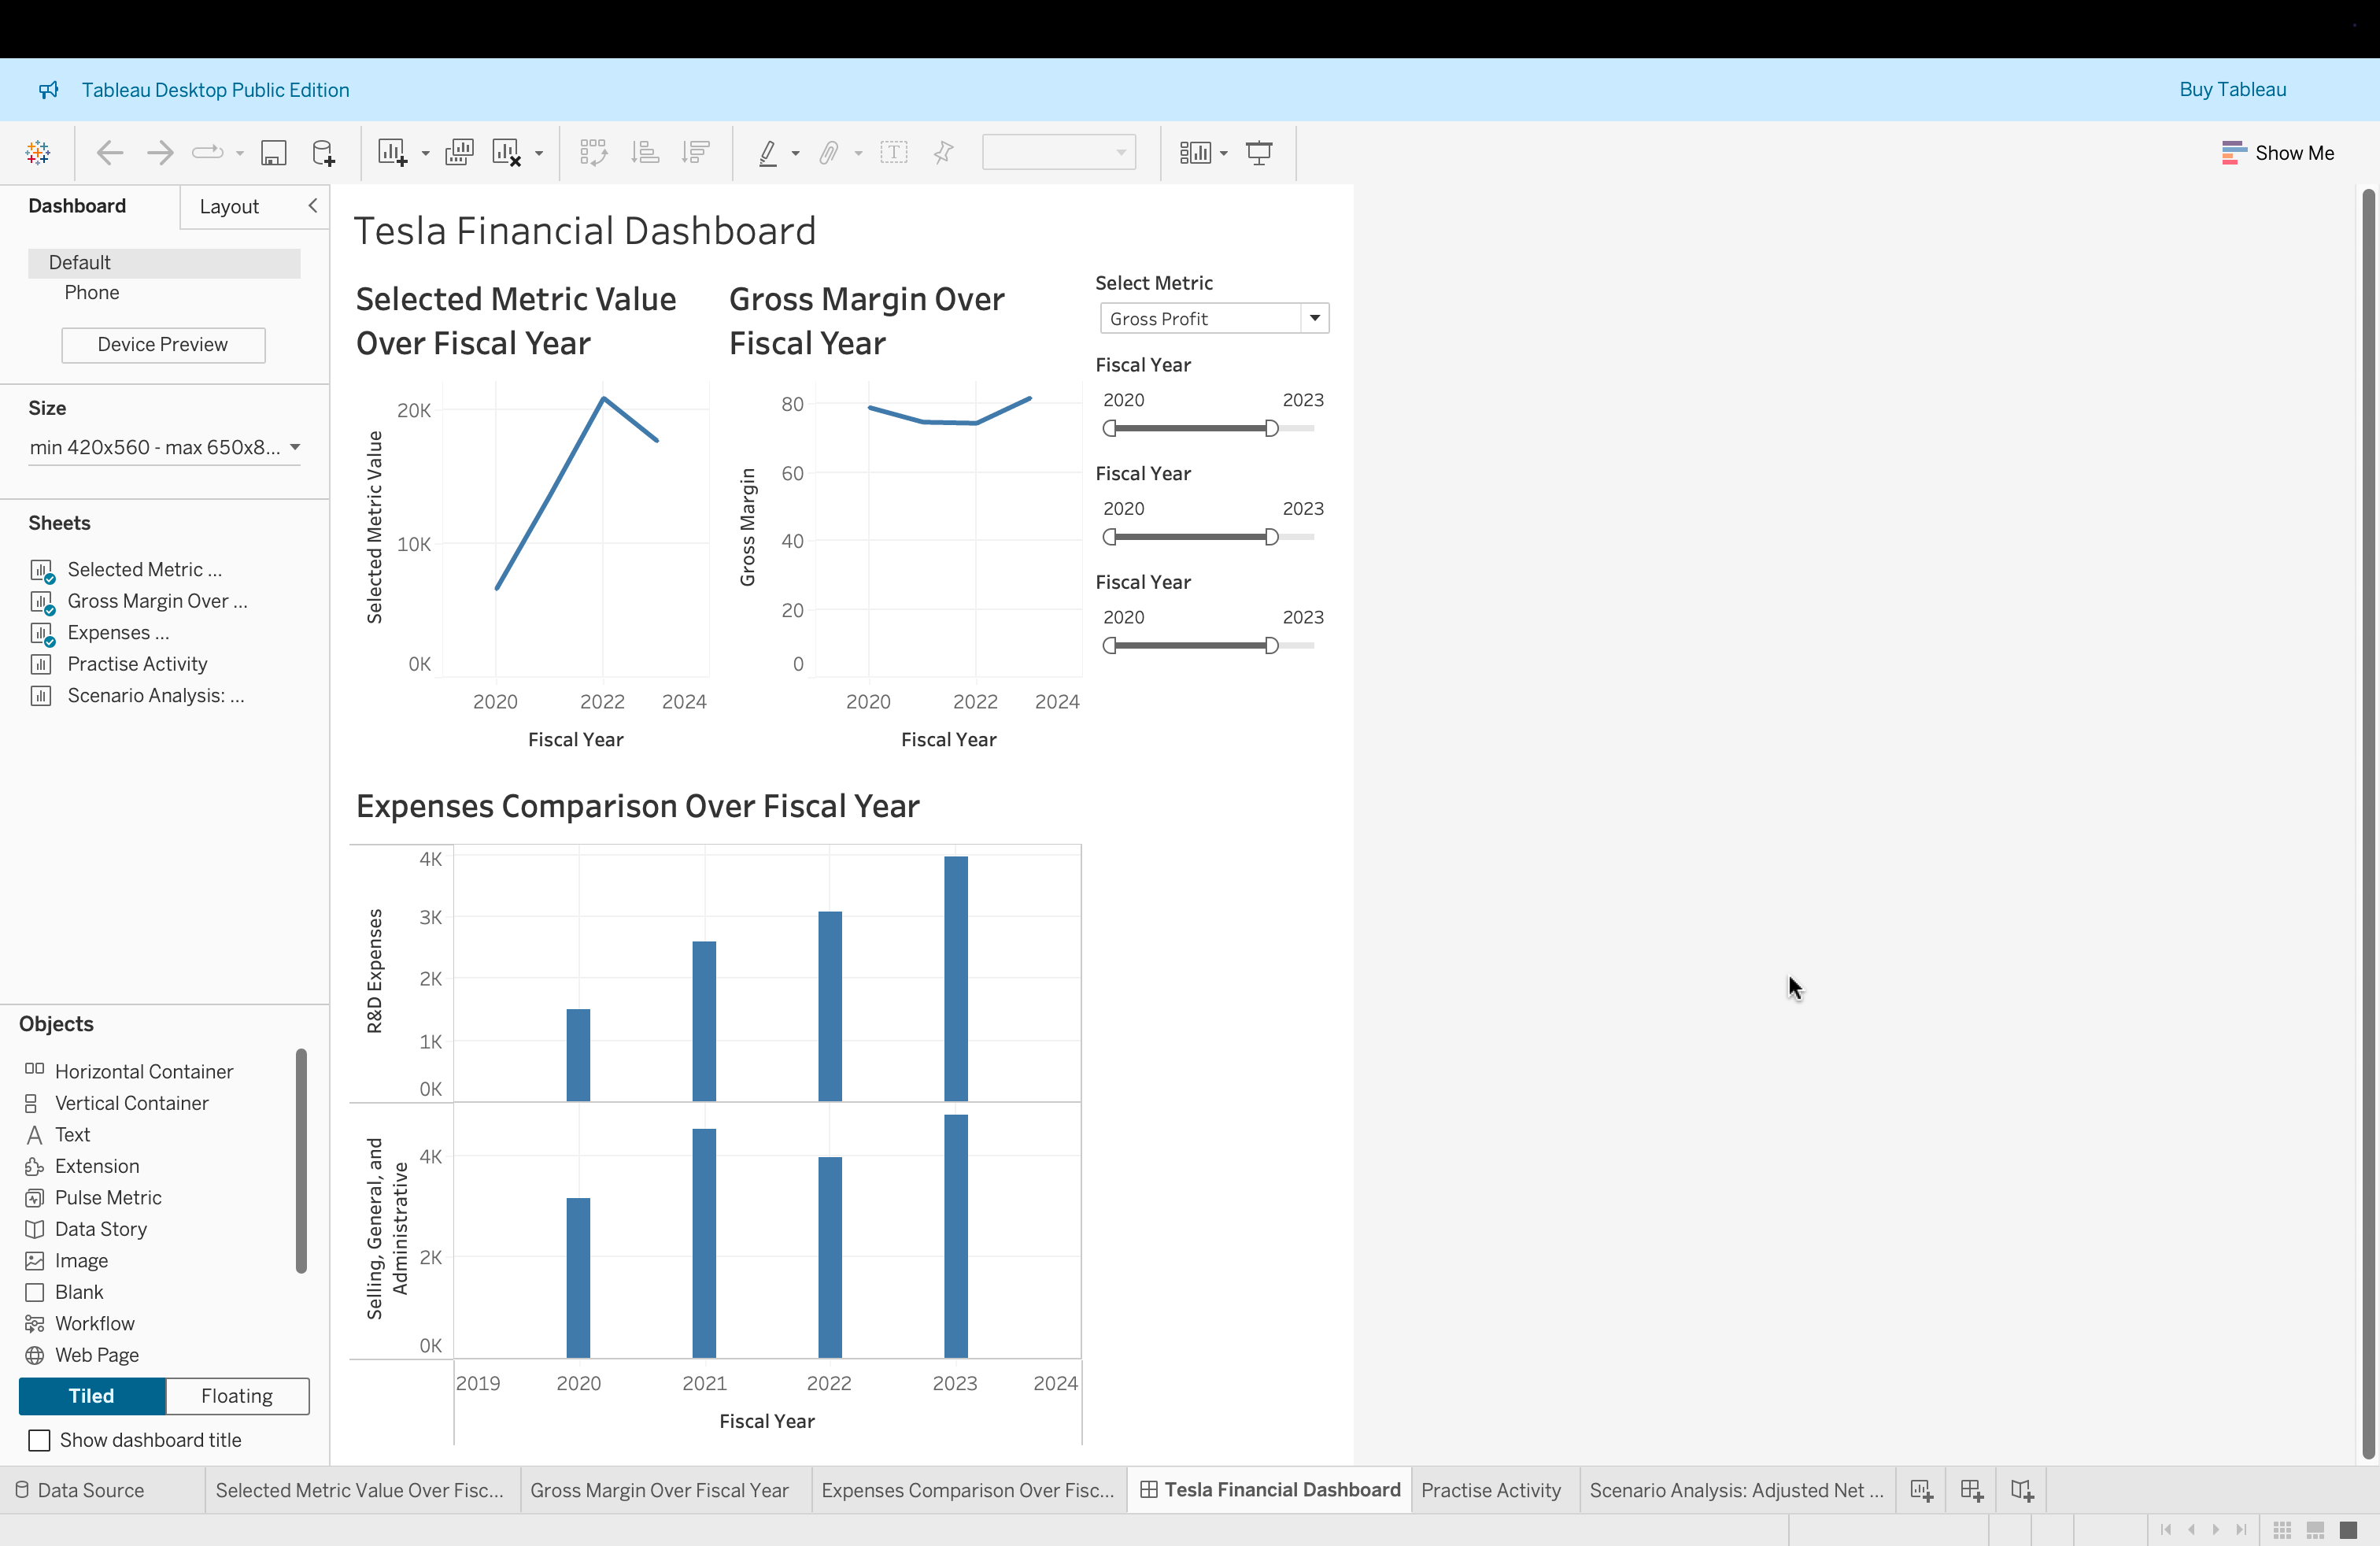The image size is (2380, 1546).
Task: Collapse the left Dashboard pane
Action: point(313,205)
